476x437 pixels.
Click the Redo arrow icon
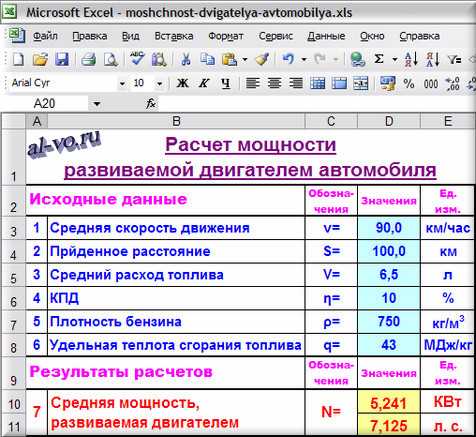tap(320, 60)
